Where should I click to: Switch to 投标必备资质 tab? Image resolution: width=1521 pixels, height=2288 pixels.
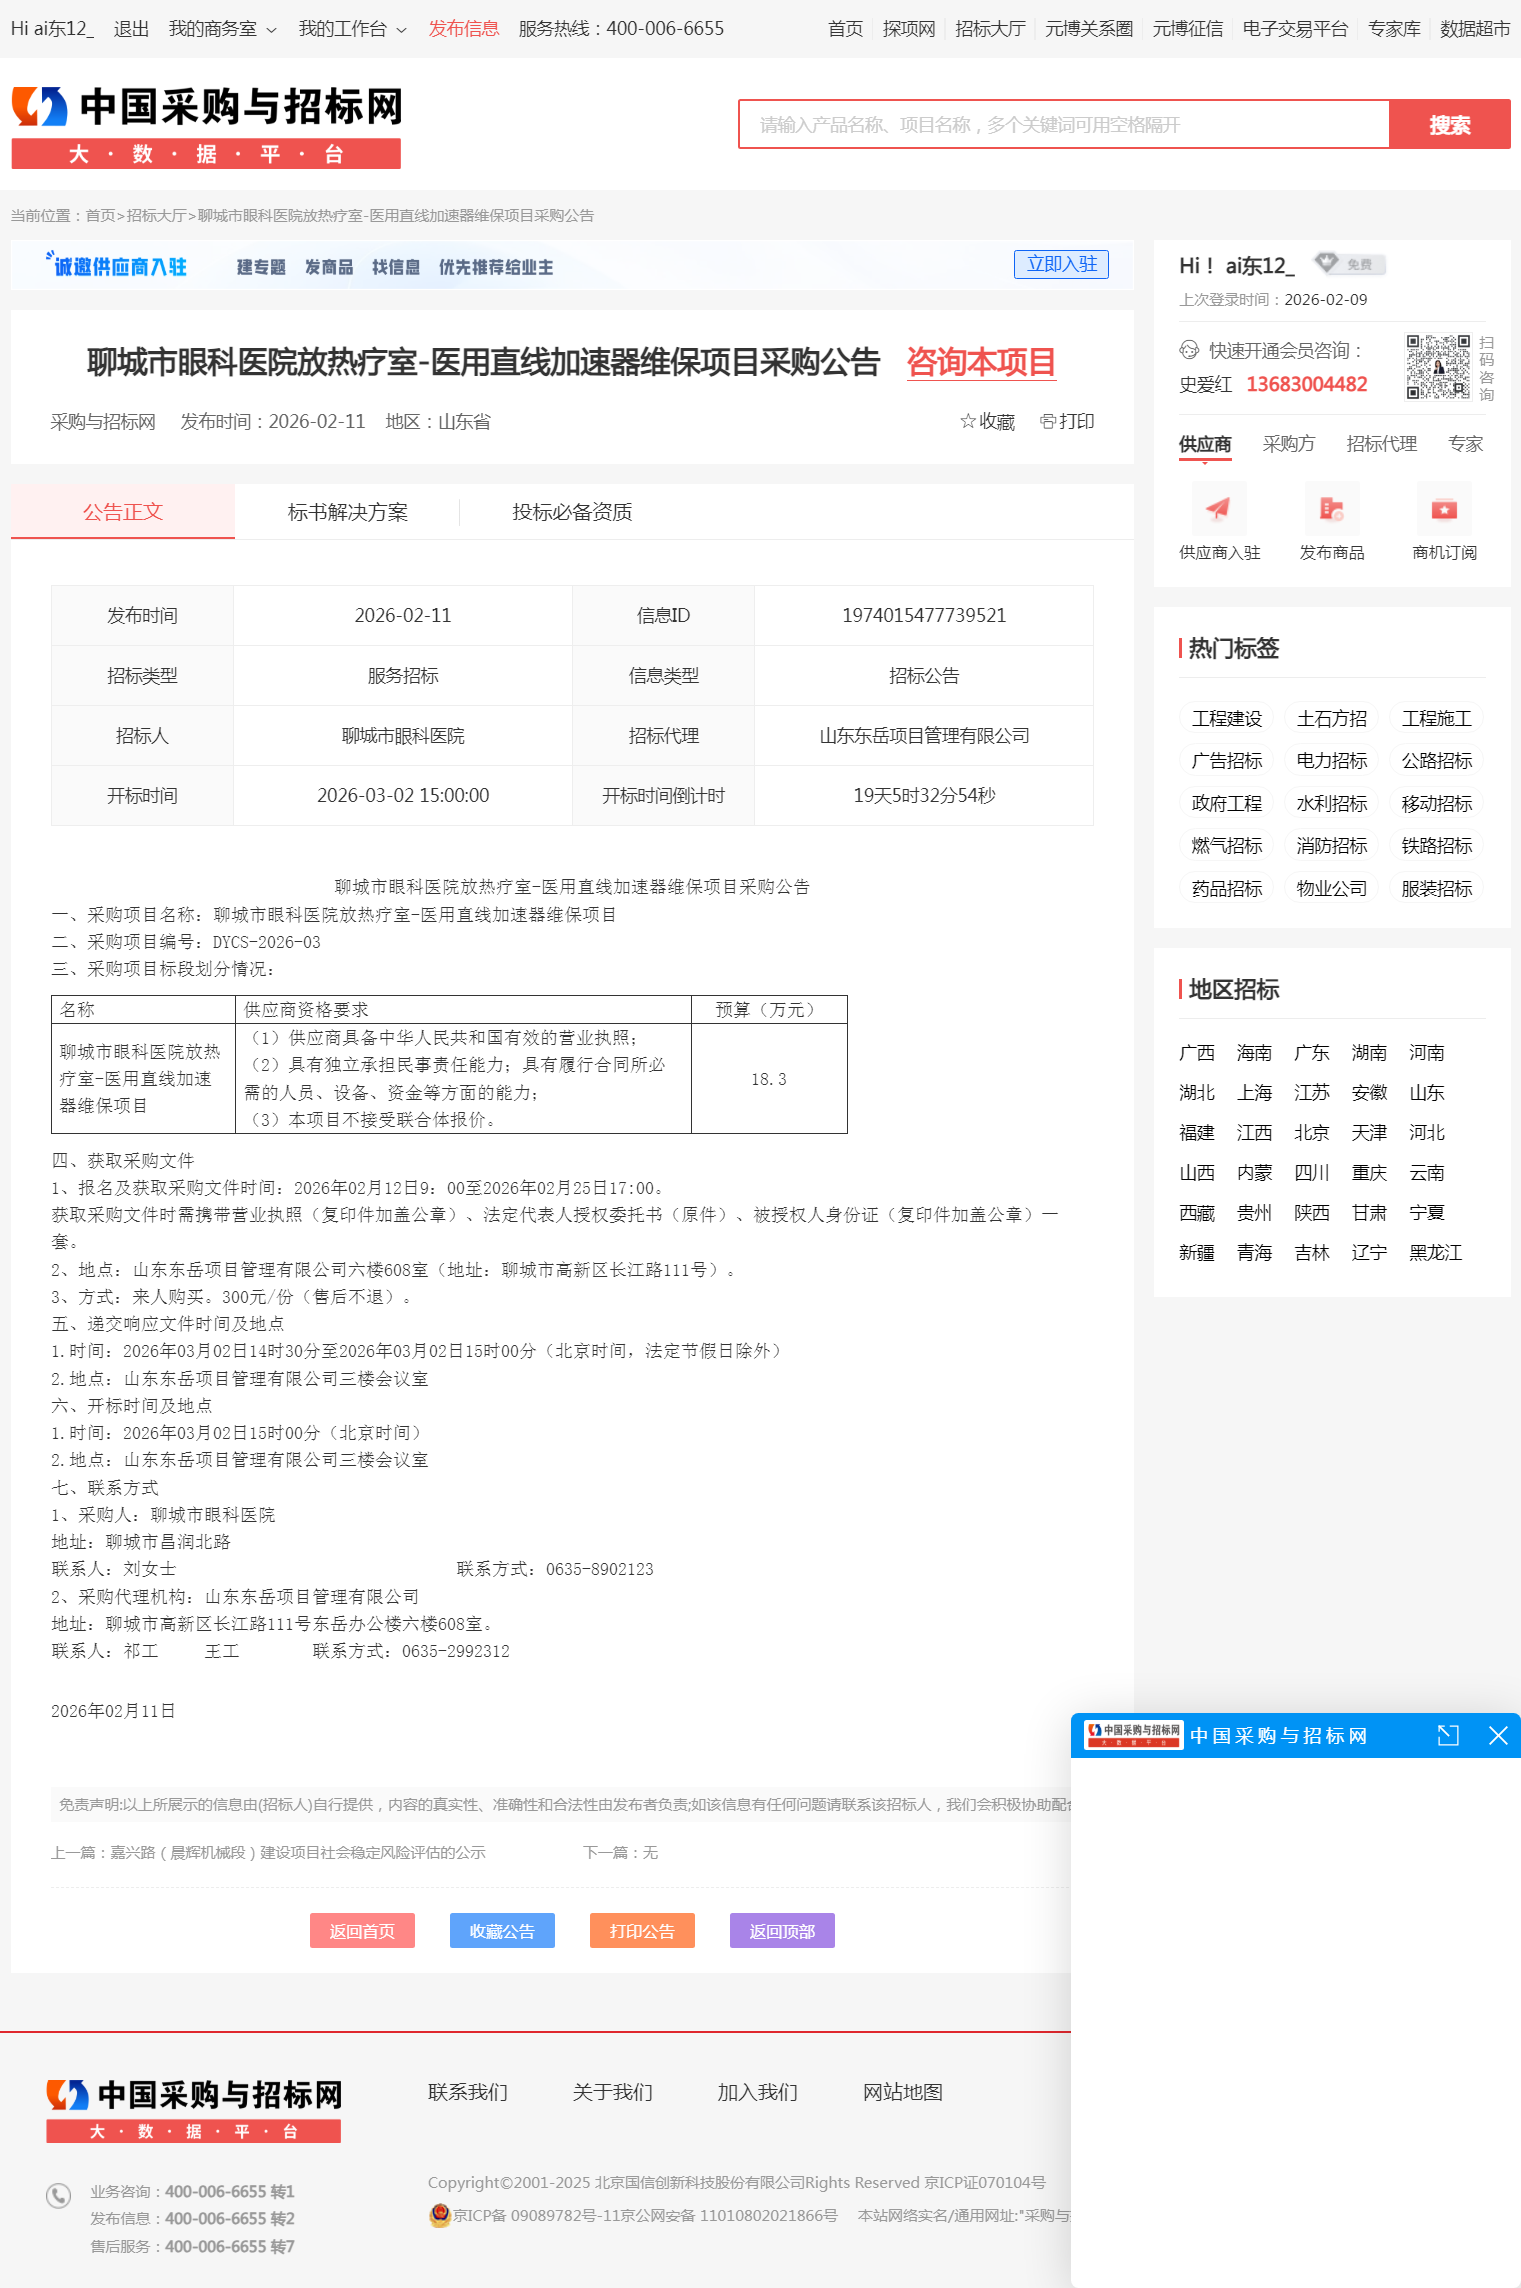tap(572, 512)
